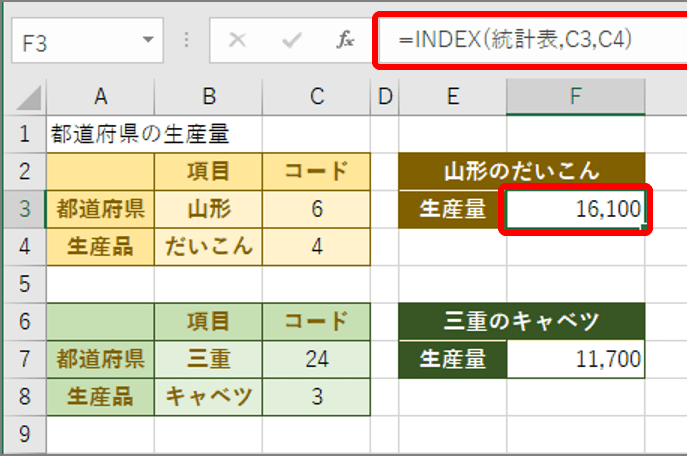Select column F header

[x=576, y=97]
